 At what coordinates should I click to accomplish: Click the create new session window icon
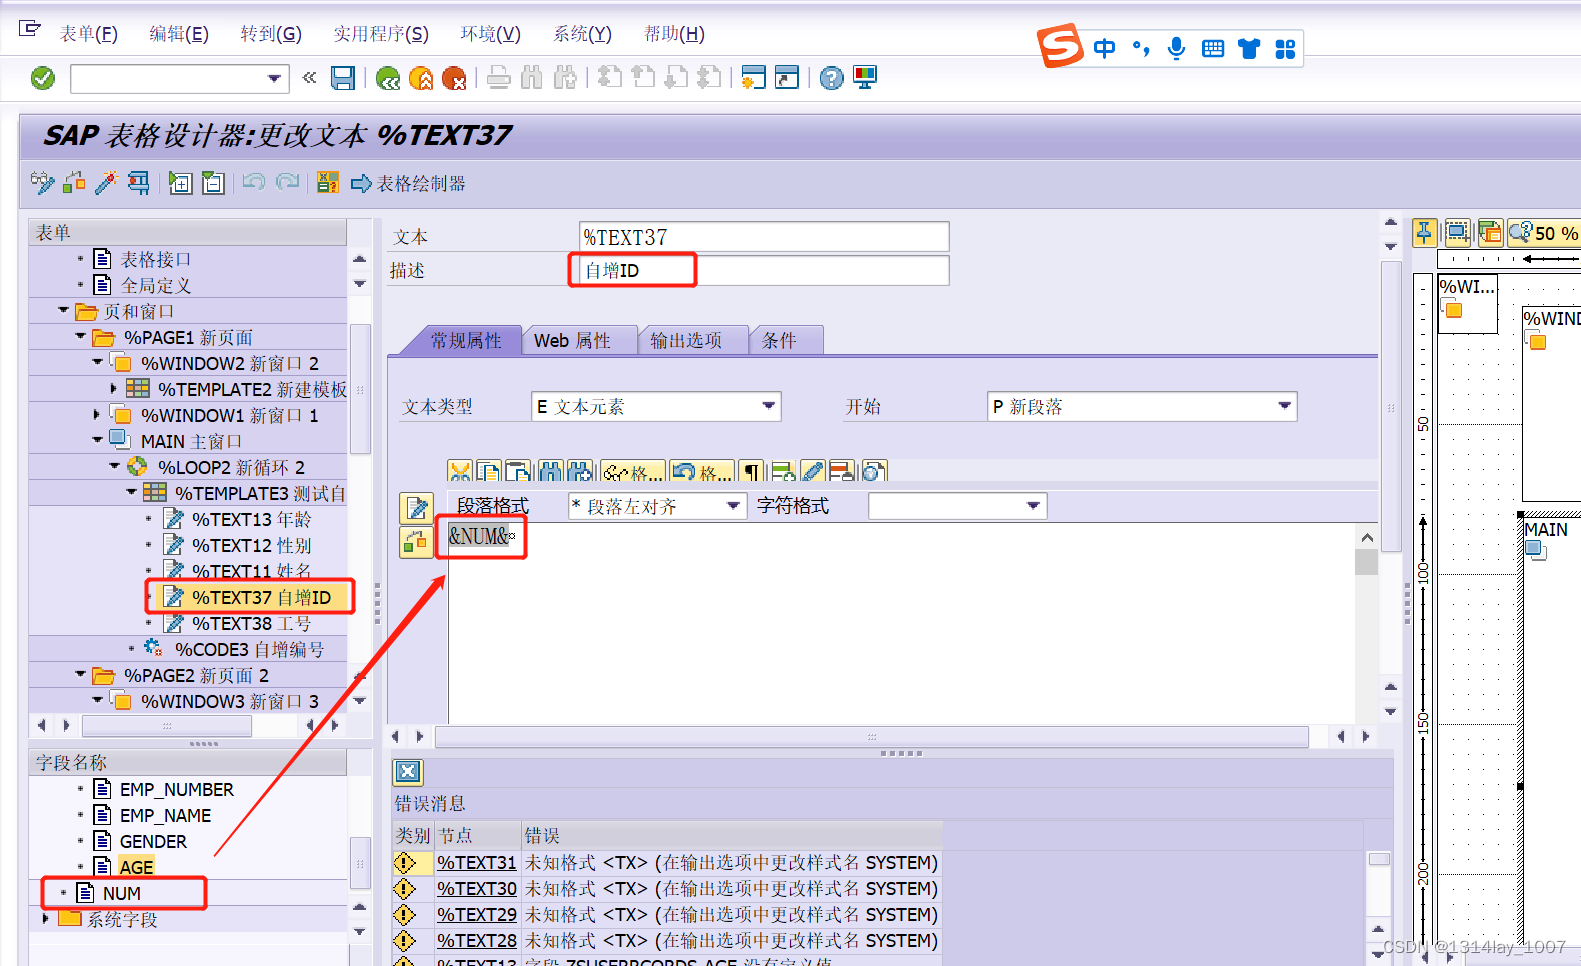(753, 78)
